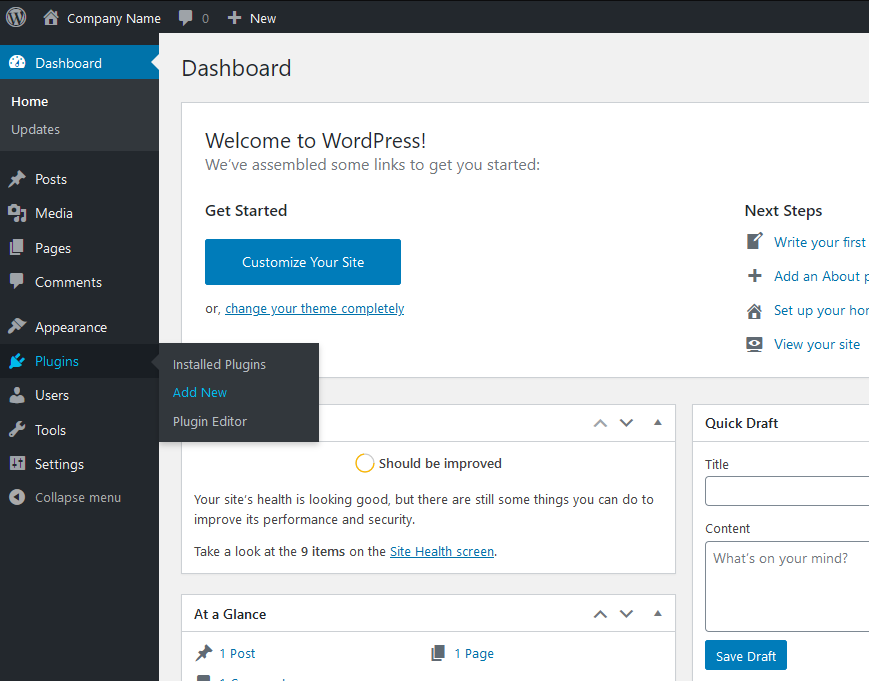Open the Media menu label
This screenshot has height=681, width=869.
pyautogui.click(x=54, y=213)
